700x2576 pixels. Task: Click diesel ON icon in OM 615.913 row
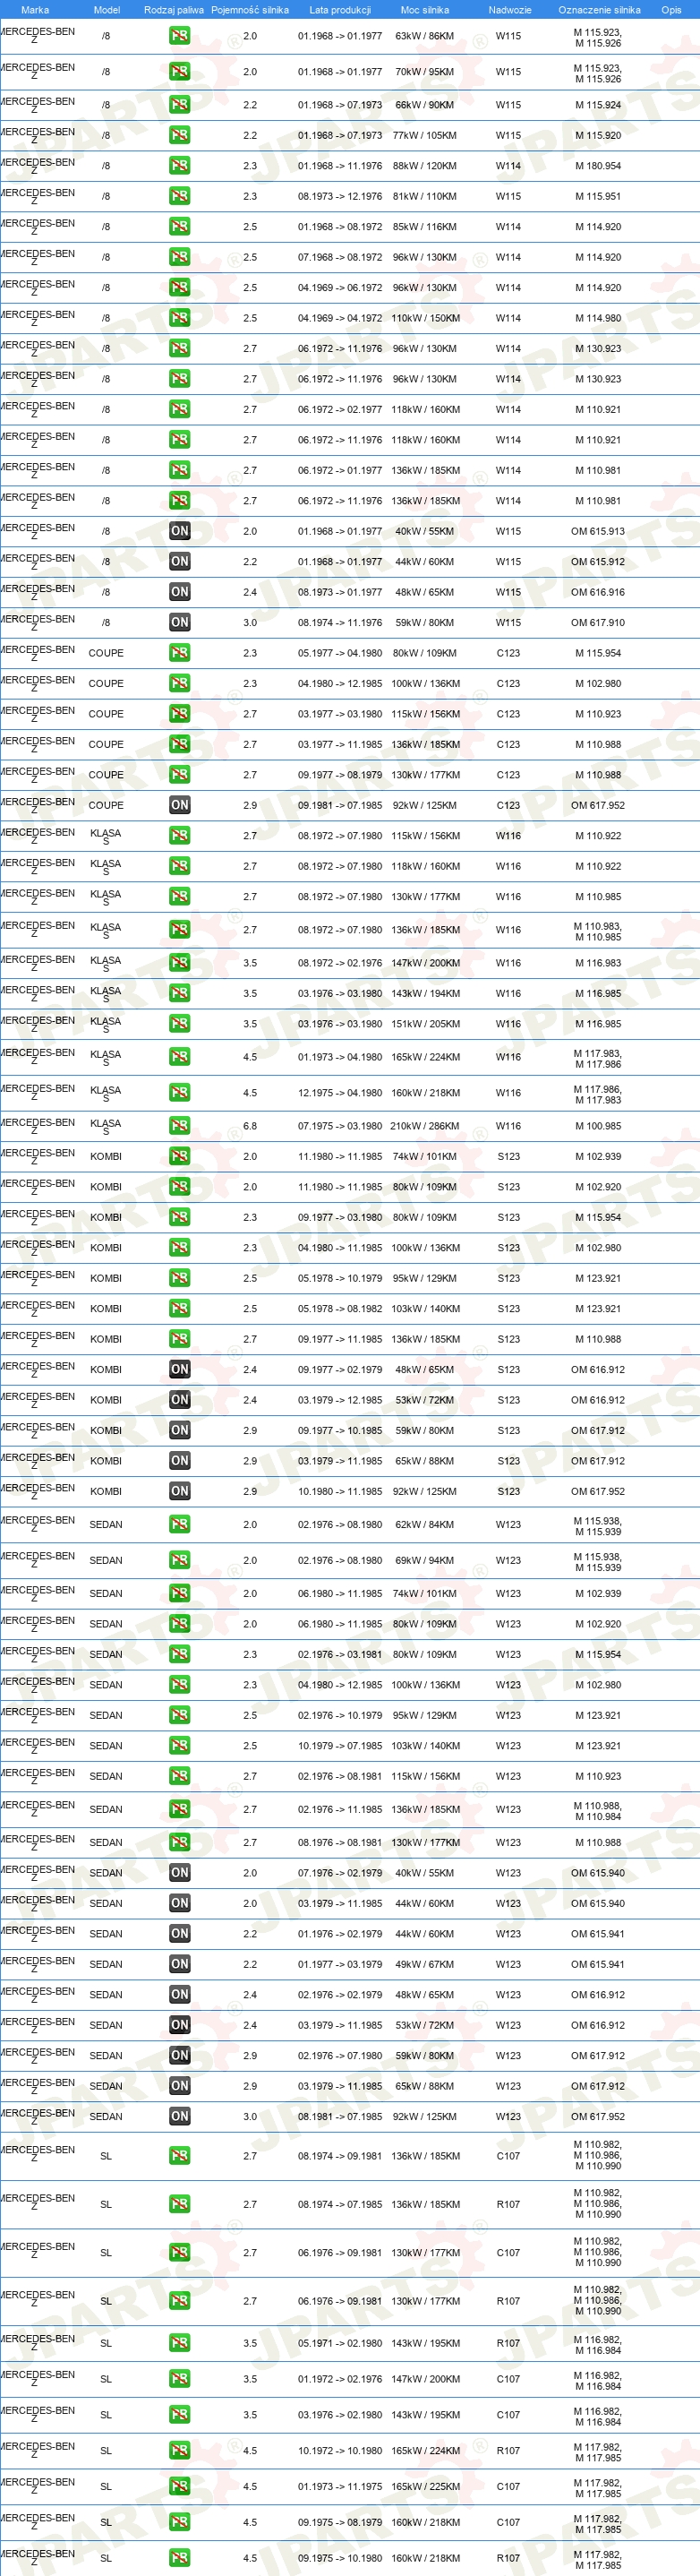[179, 531]
